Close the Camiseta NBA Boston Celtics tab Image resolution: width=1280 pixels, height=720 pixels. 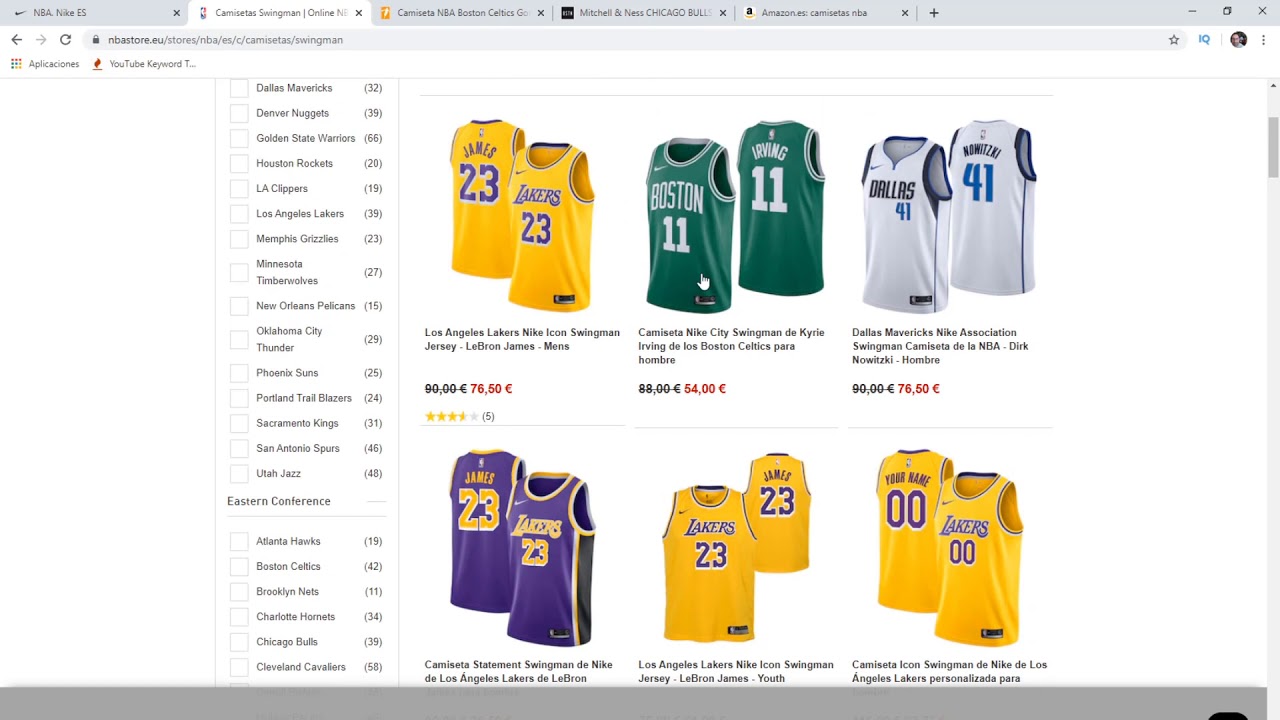click(541, 13)
